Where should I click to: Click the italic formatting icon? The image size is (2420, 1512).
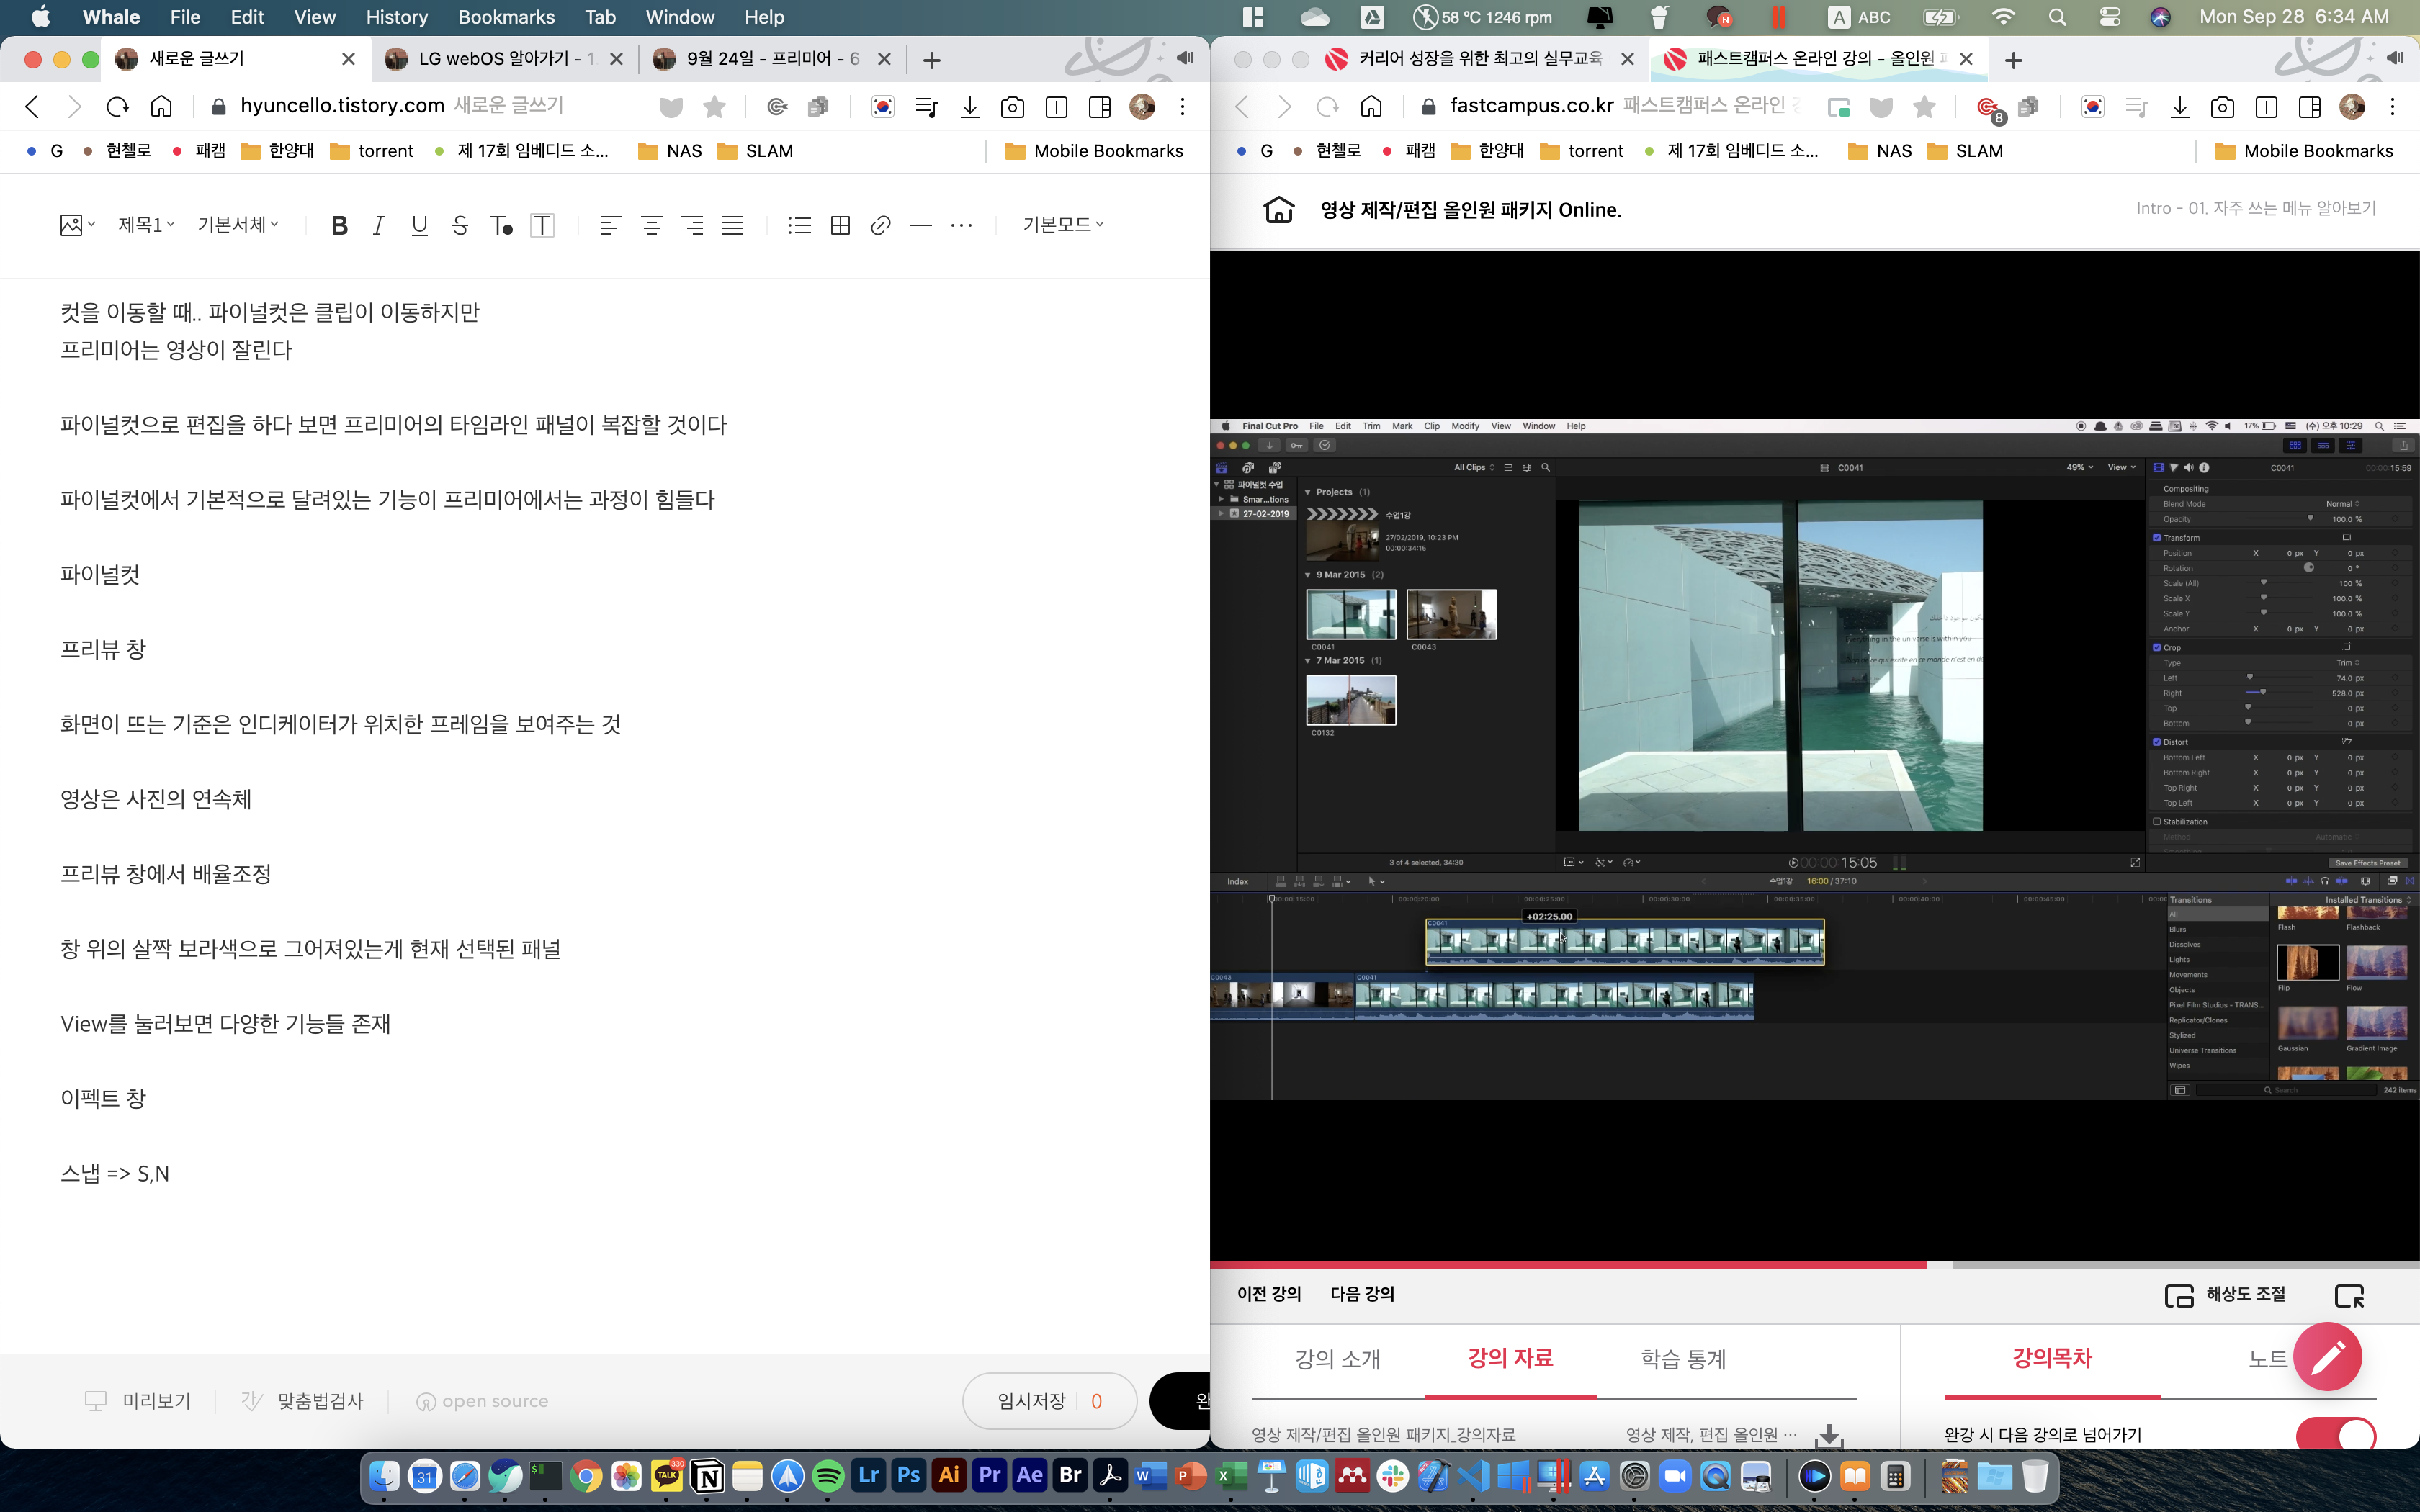(x=378, y=225)
